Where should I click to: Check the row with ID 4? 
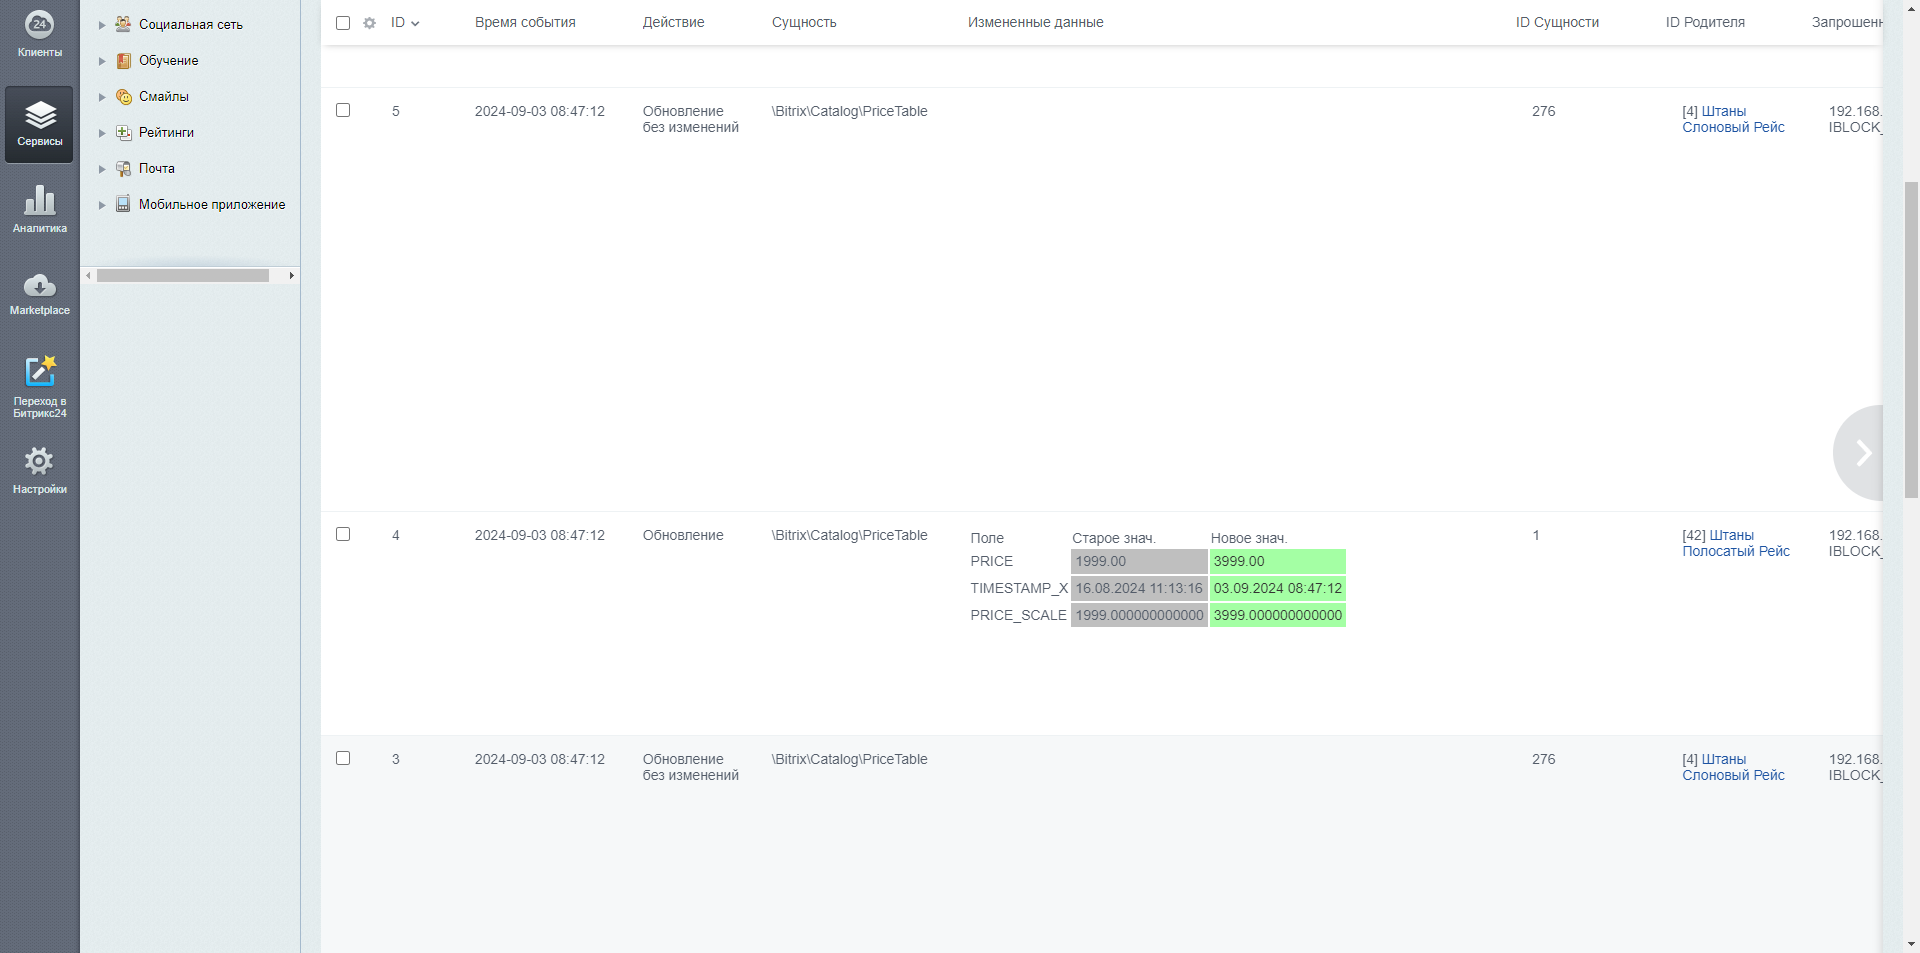tap(343, 534)
